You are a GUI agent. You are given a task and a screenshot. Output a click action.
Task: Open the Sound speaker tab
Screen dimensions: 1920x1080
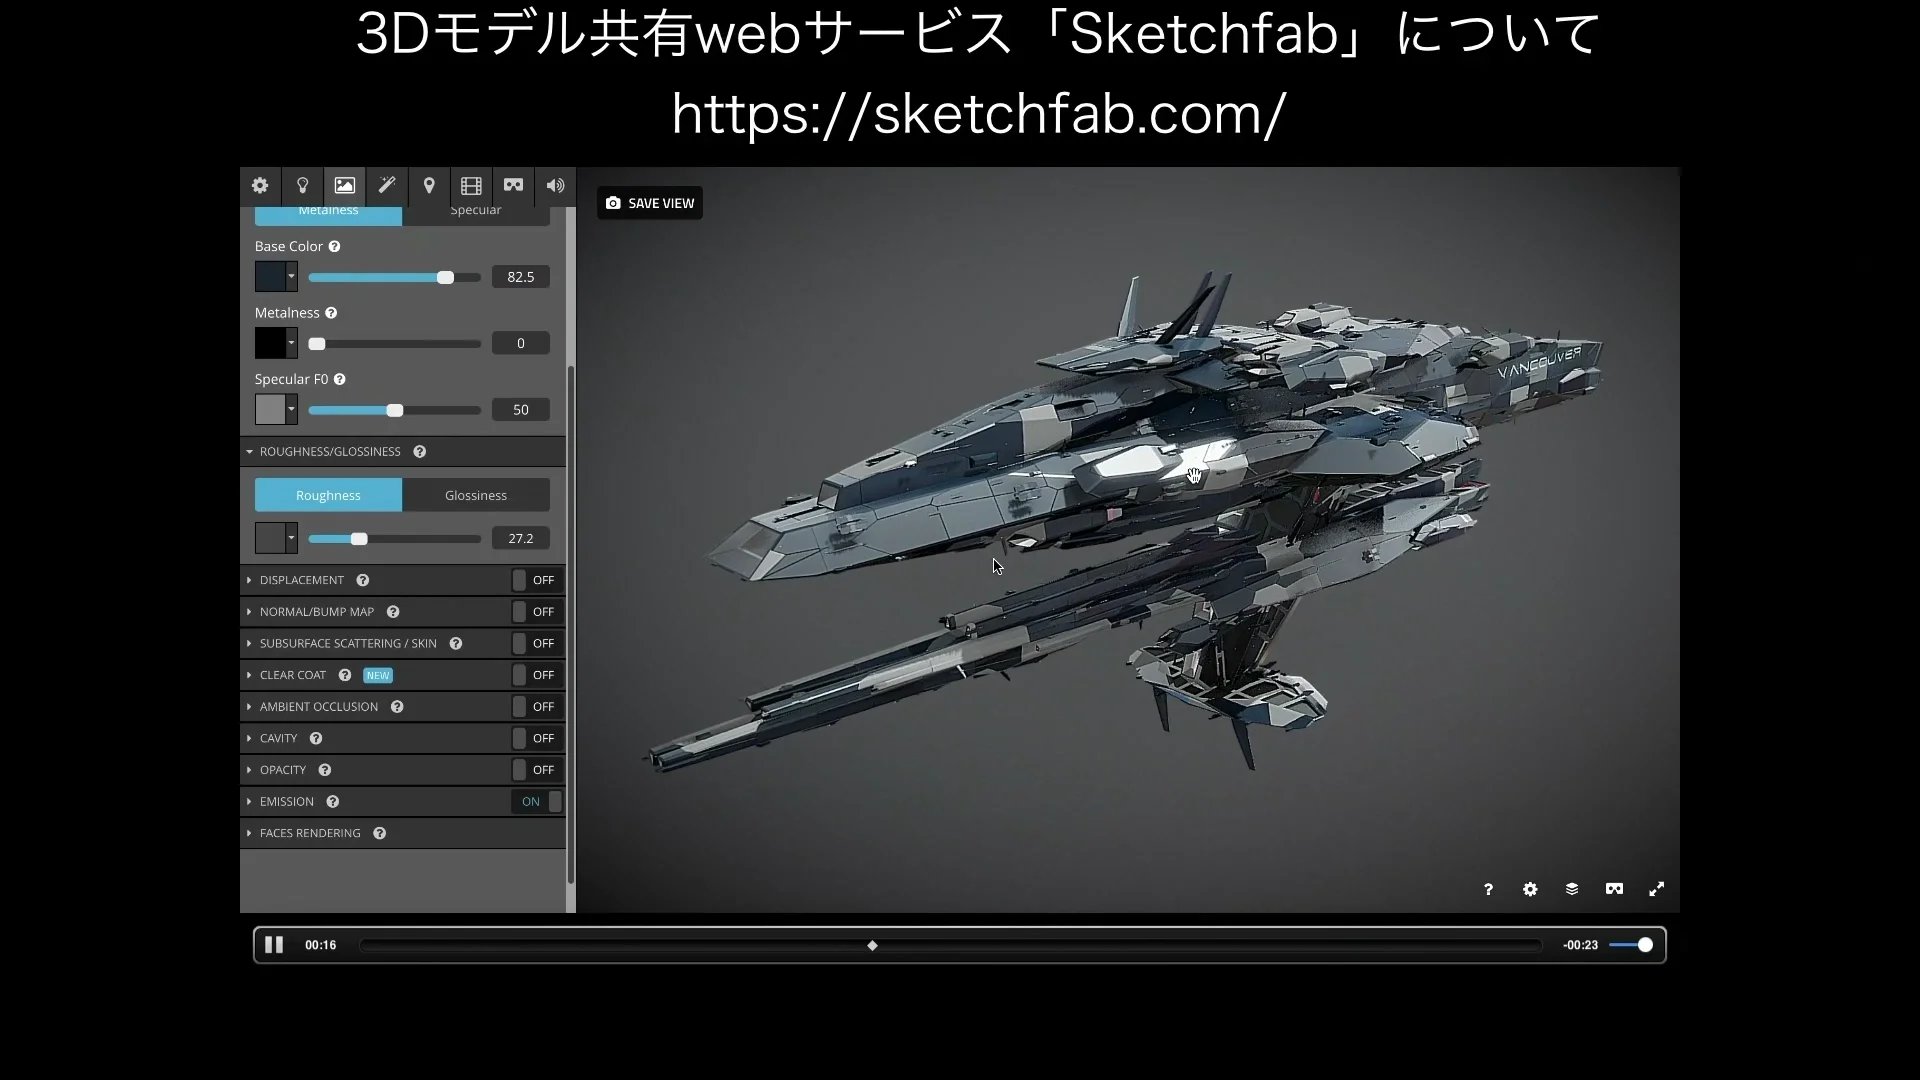point(555,186)
